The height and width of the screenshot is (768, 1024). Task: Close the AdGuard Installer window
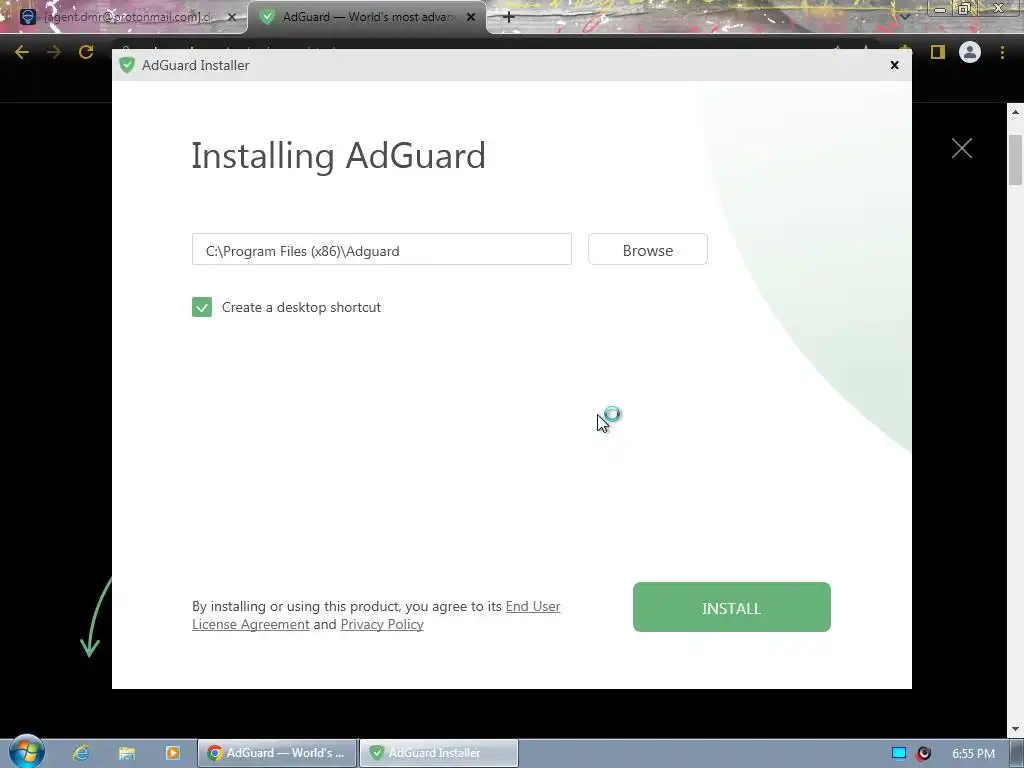click(895, 65)
